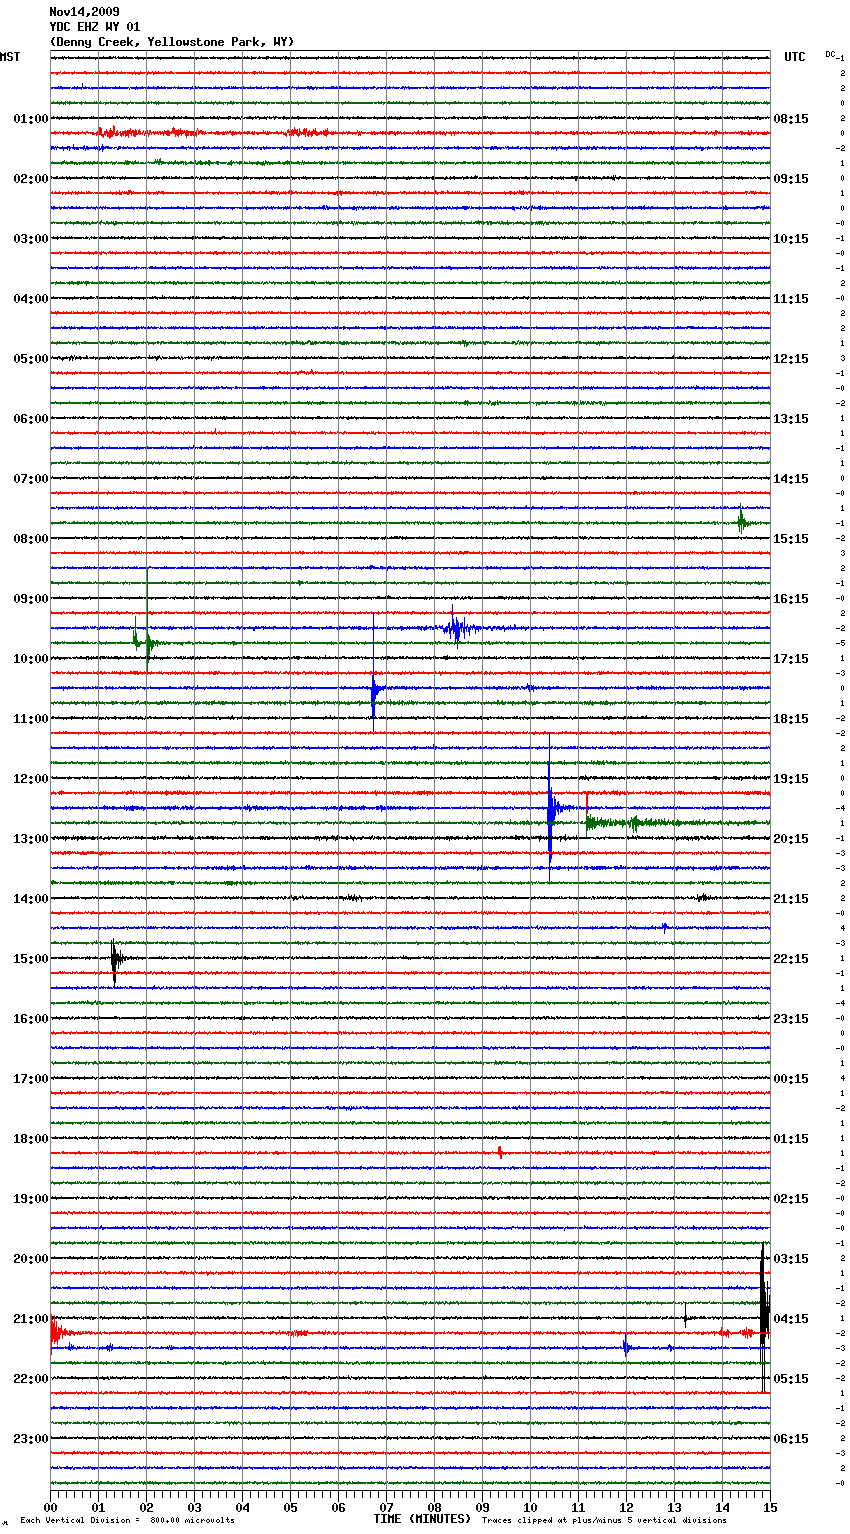The height and width of the screenshot is (1534, 850).
Task: Click the 19:15 UTC time label
Action: click(791, 779)
